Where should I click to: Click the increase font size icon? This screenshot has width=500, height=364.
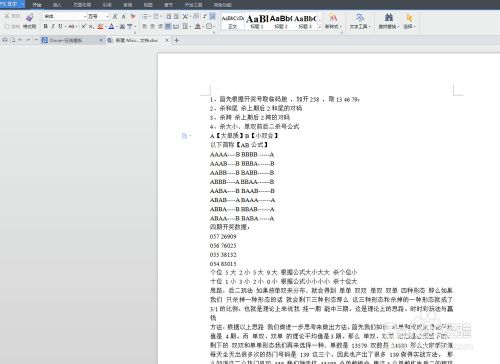[115, 16]
